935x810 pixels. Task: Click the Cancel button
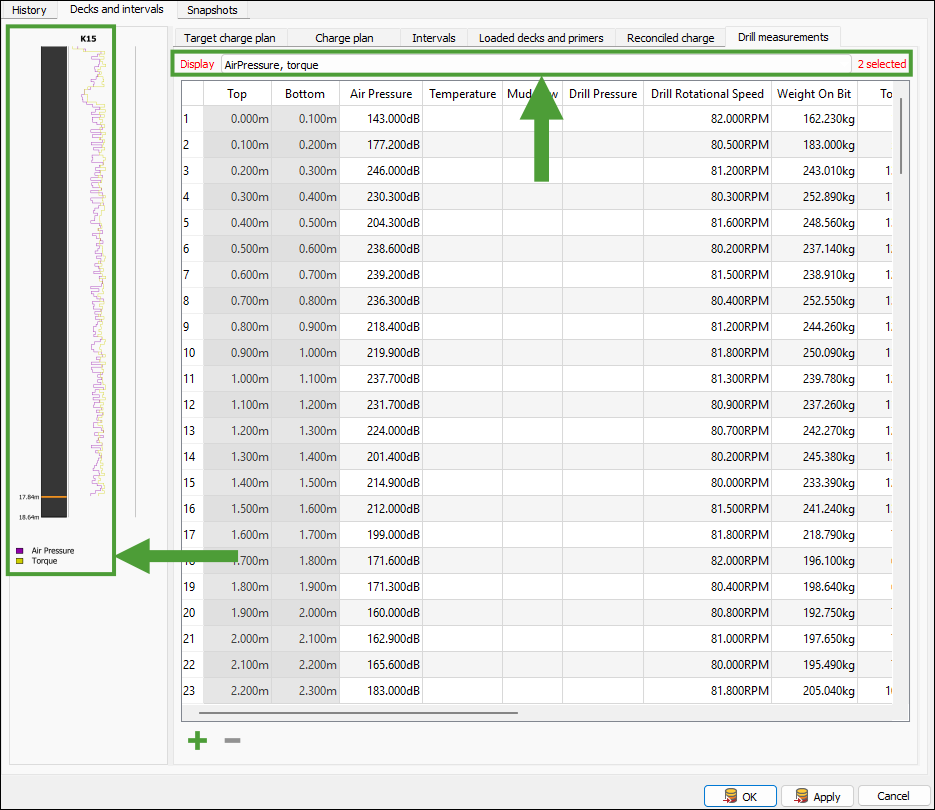coord(893,796)
